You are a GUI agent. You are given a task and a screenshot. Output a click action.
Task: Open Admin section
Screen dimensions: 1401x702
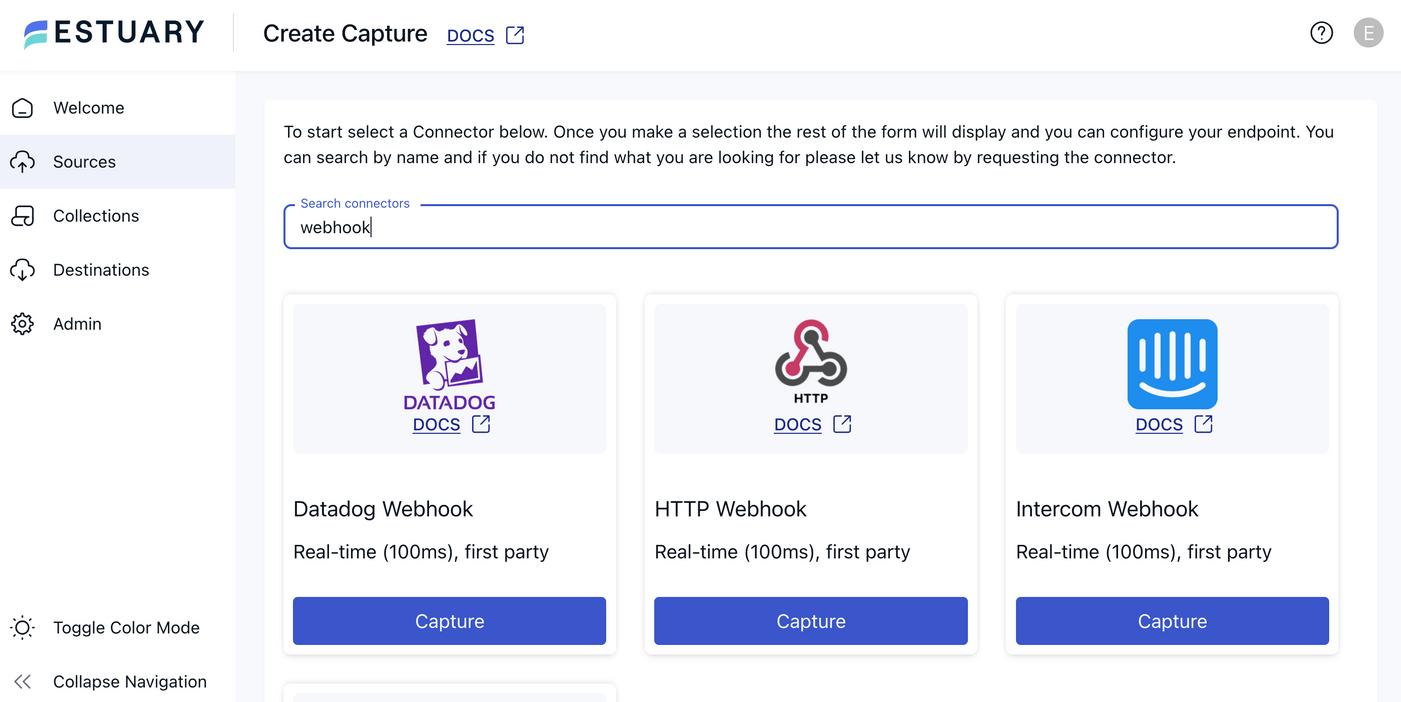117,324
